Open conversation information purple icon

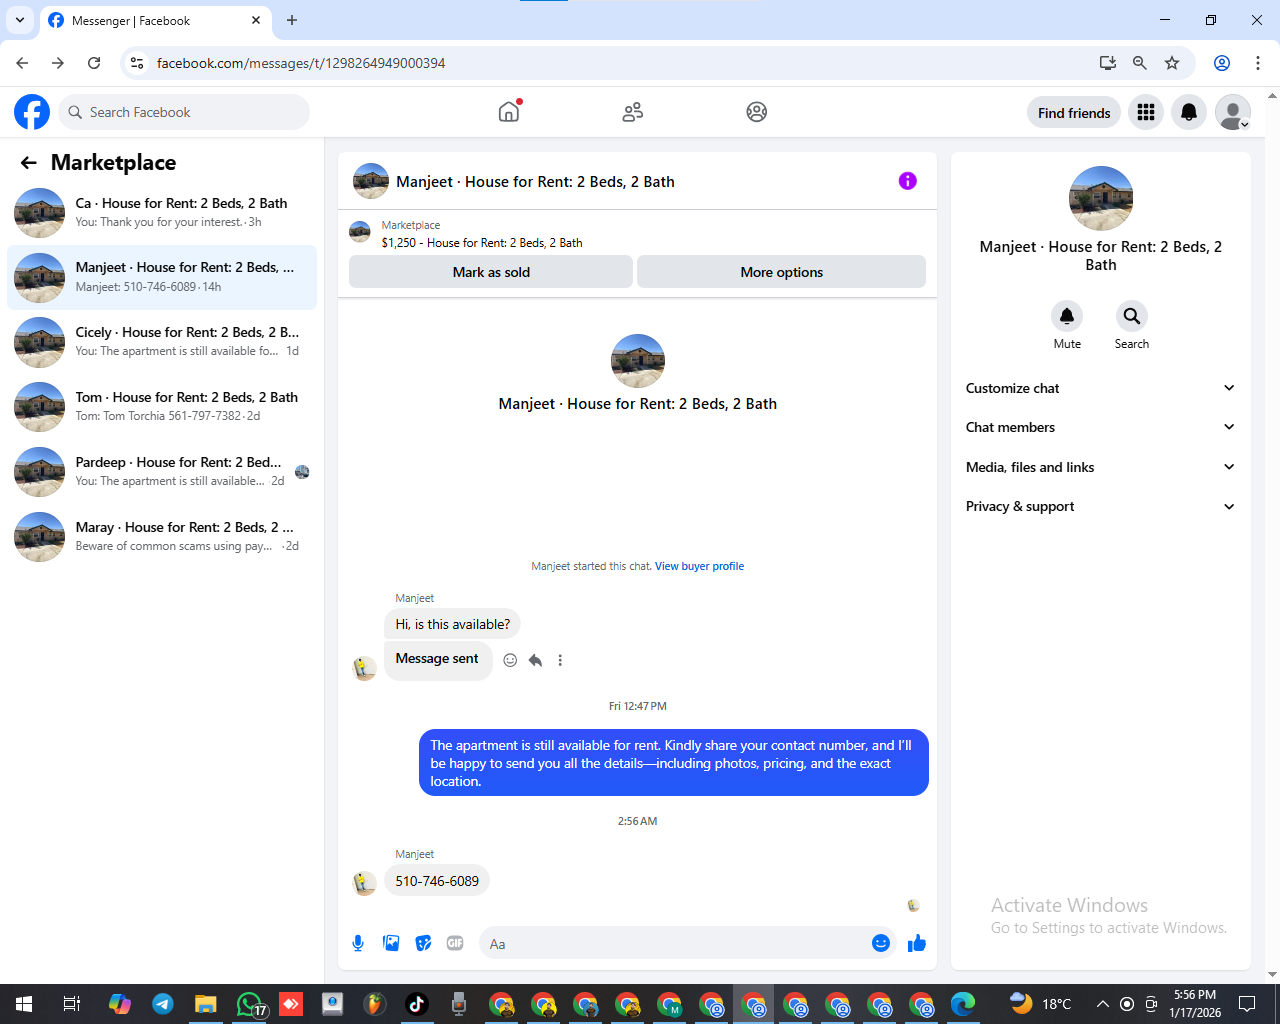[908, 181]
